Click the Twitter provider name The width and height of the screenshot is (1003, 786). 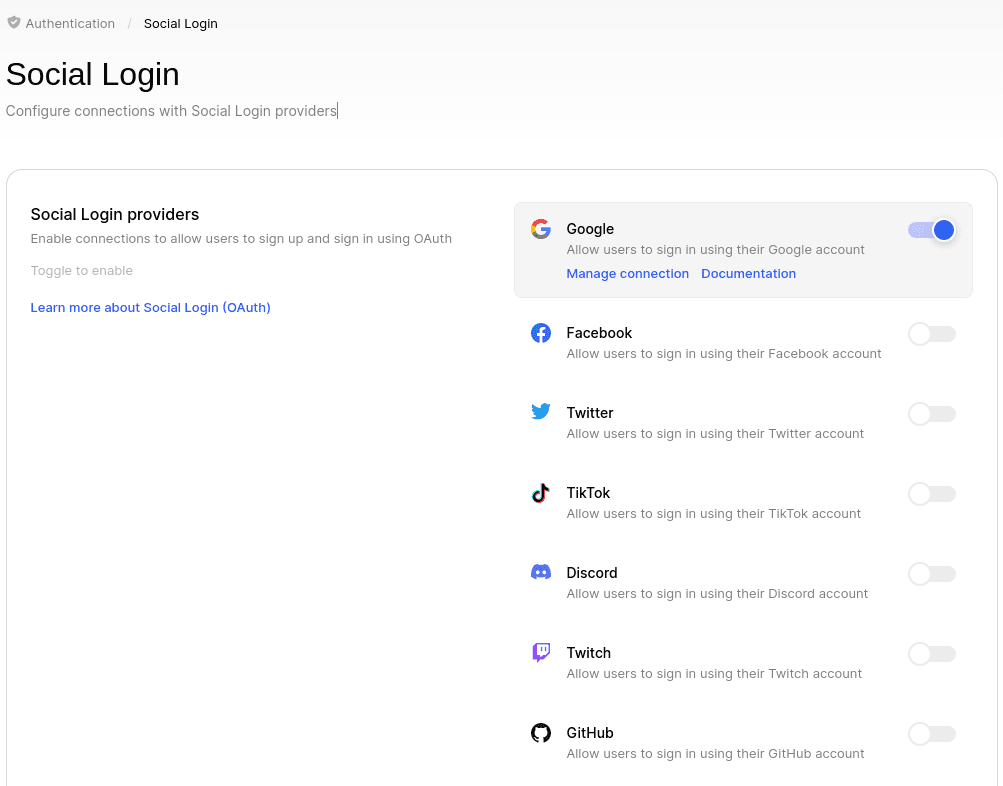[590, 413]
